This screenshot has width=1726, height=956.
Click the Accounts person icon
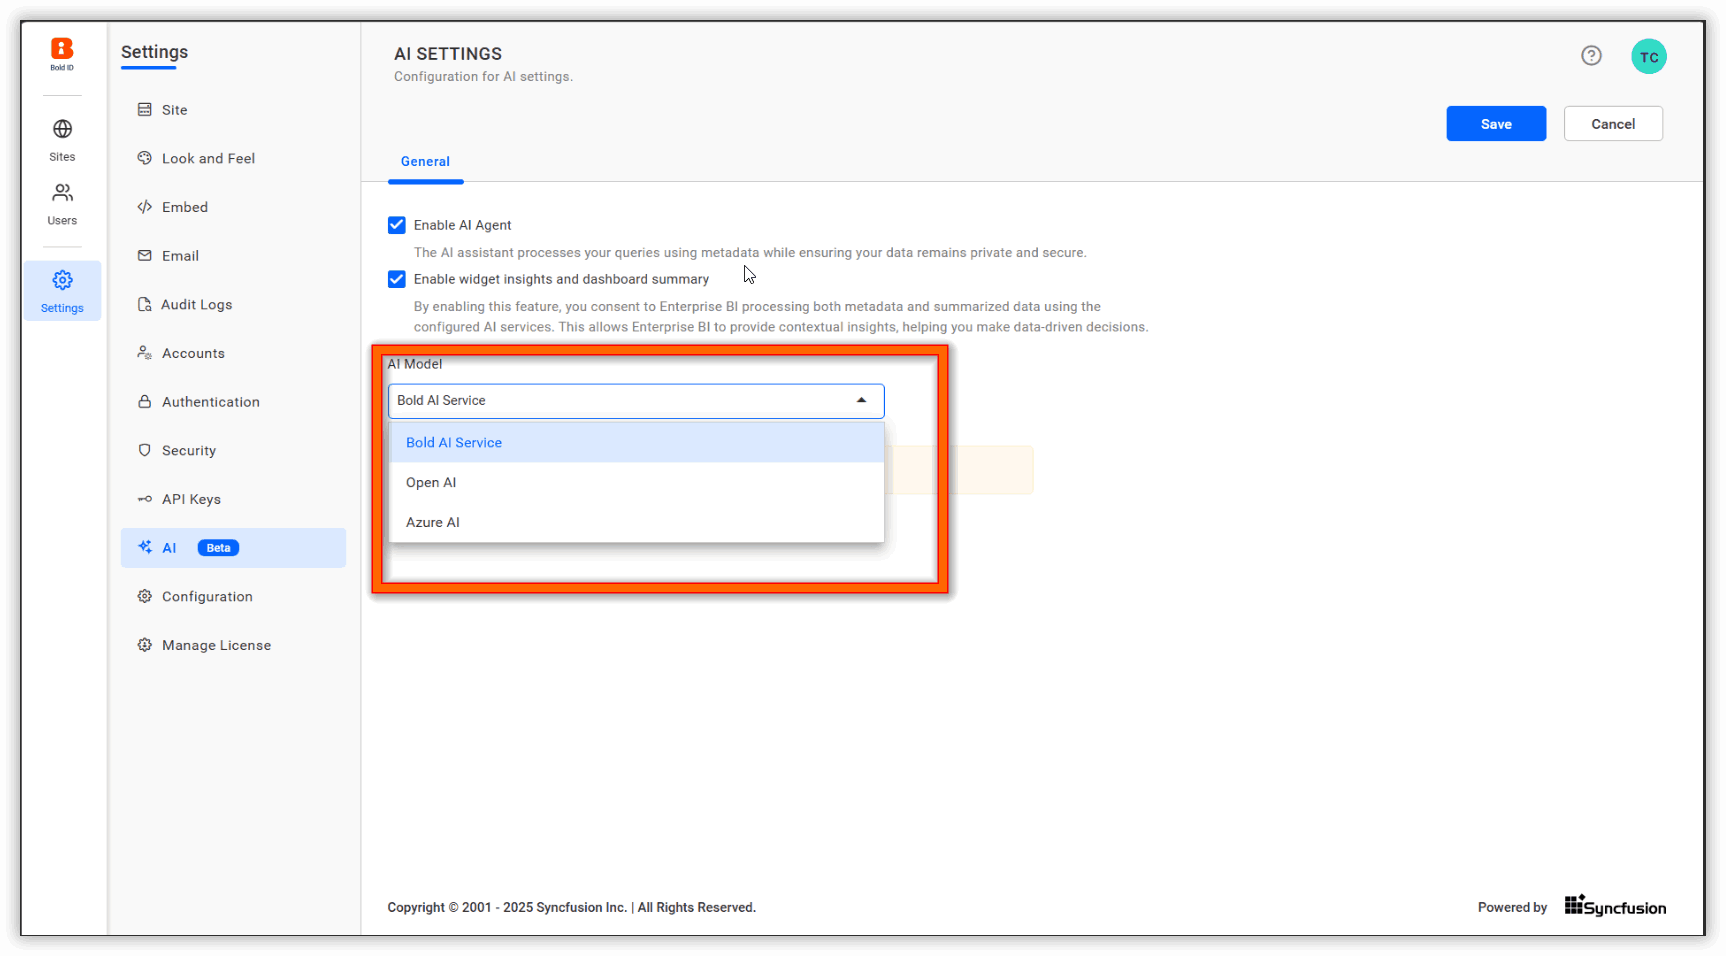coord(145,353)
